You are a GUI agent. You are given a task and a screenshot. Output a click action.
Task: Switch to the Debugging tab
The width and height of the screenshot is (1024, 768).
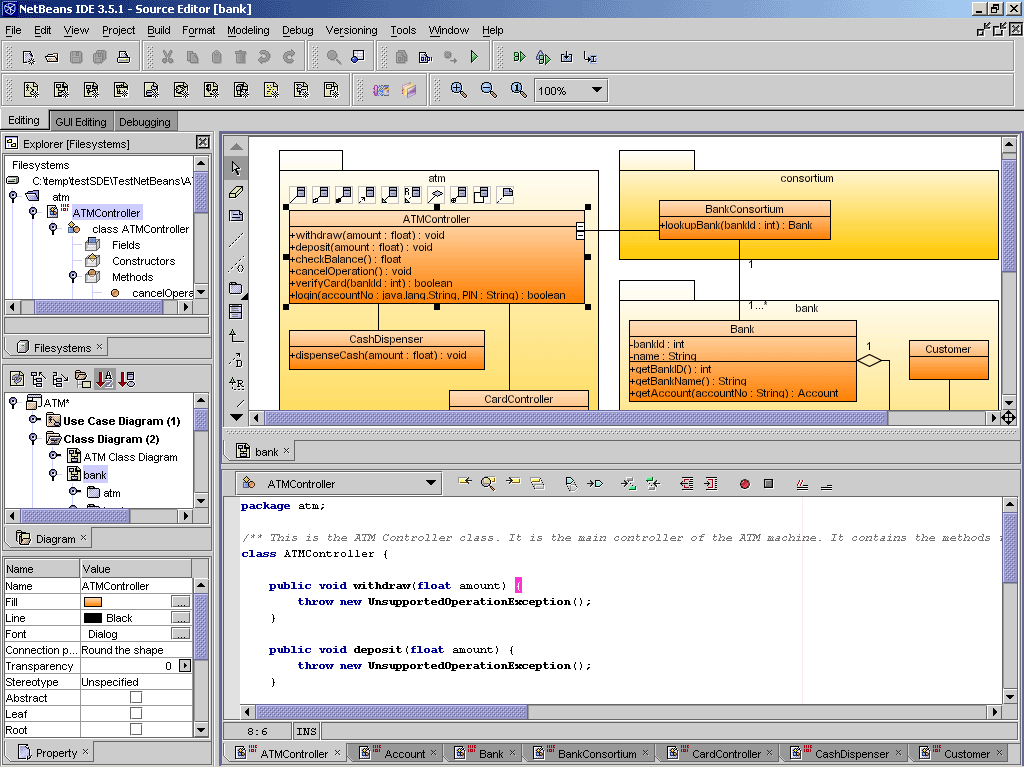coord(145,121)
